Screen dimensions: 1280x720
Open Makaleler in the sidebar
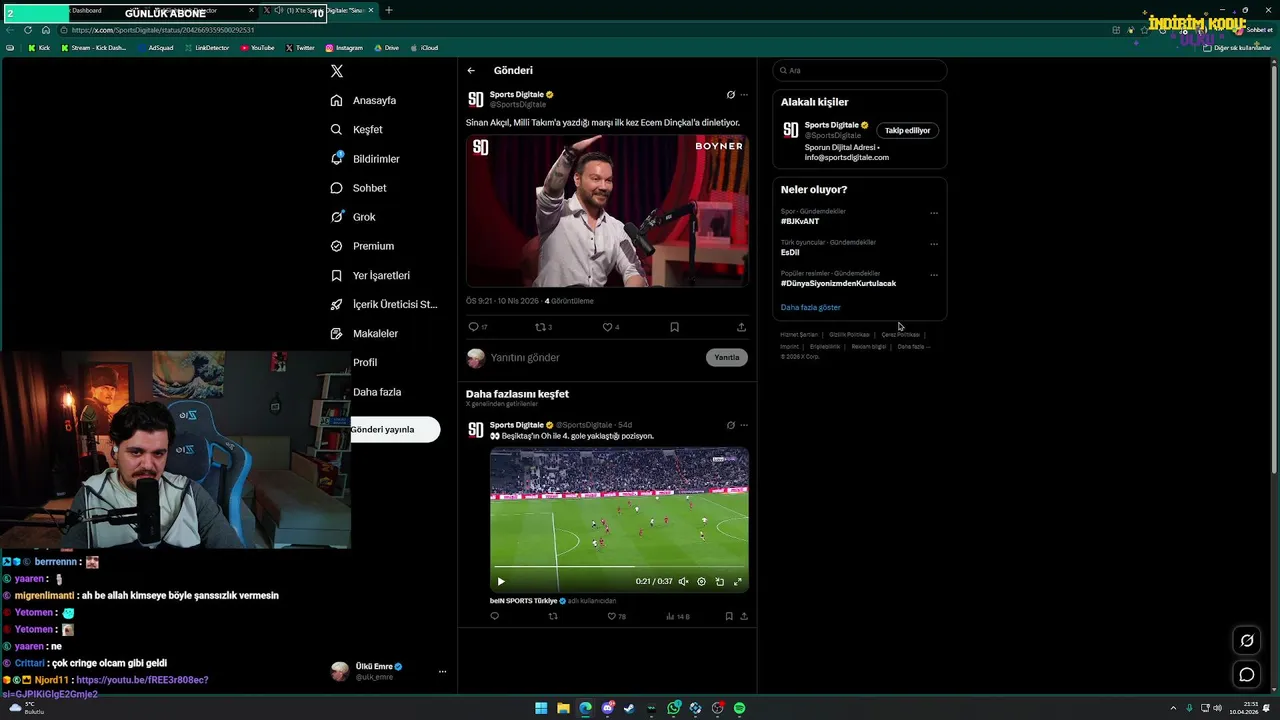364,333
